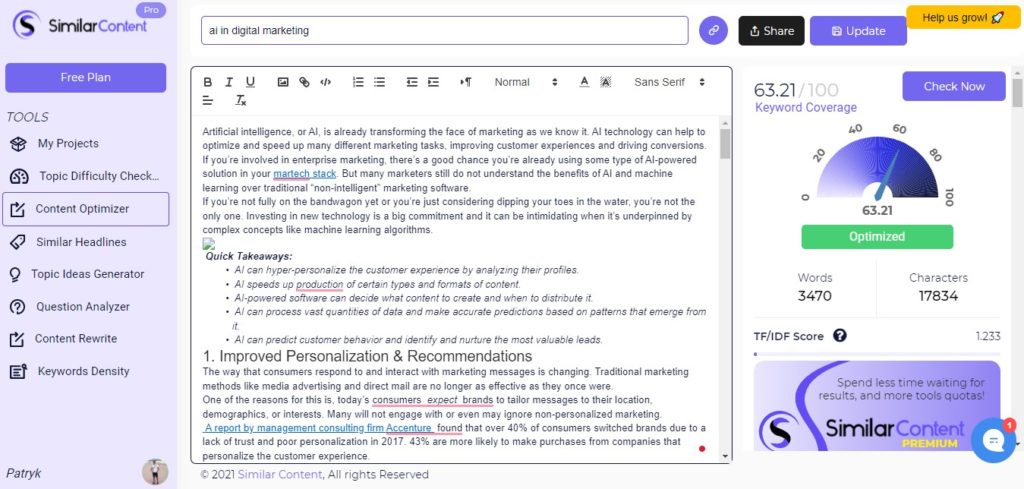The image size is (1024, 489).
Task: Click the Help us grow button
Action: pos(962,18)
